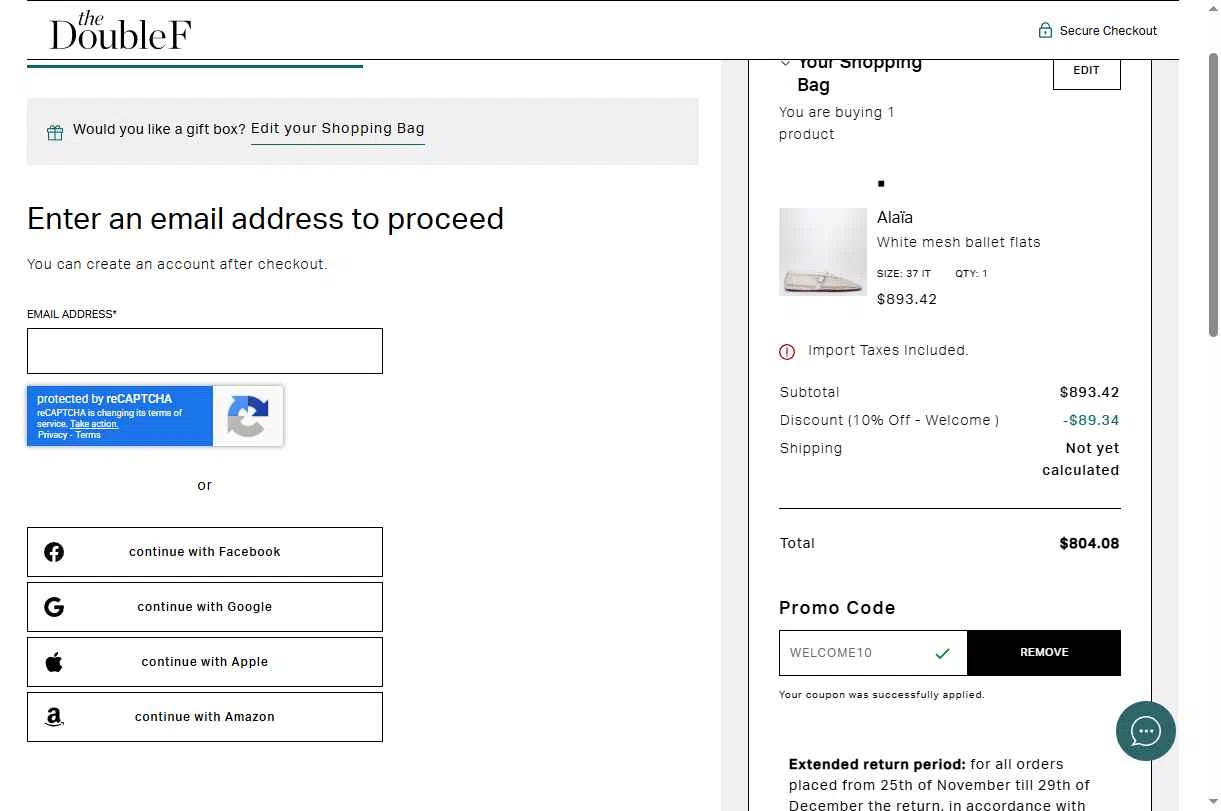The image size is (1221, 811).
Task: Focus the email address field
Action: (205, 351)
